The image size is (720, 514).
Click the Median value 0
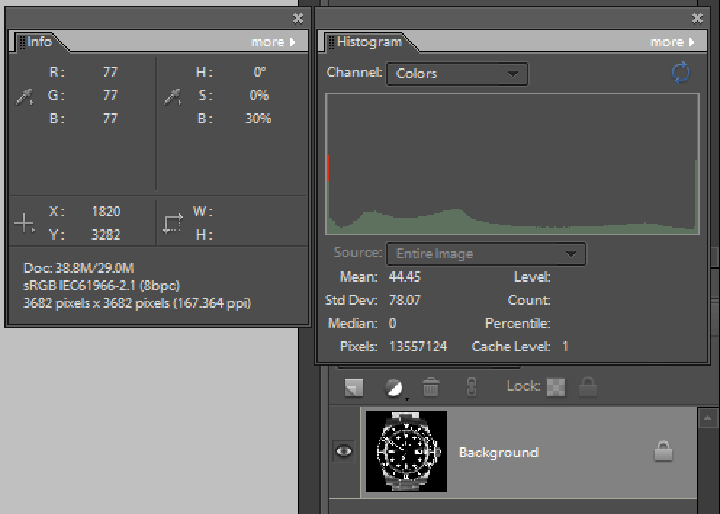pos(392,323)
